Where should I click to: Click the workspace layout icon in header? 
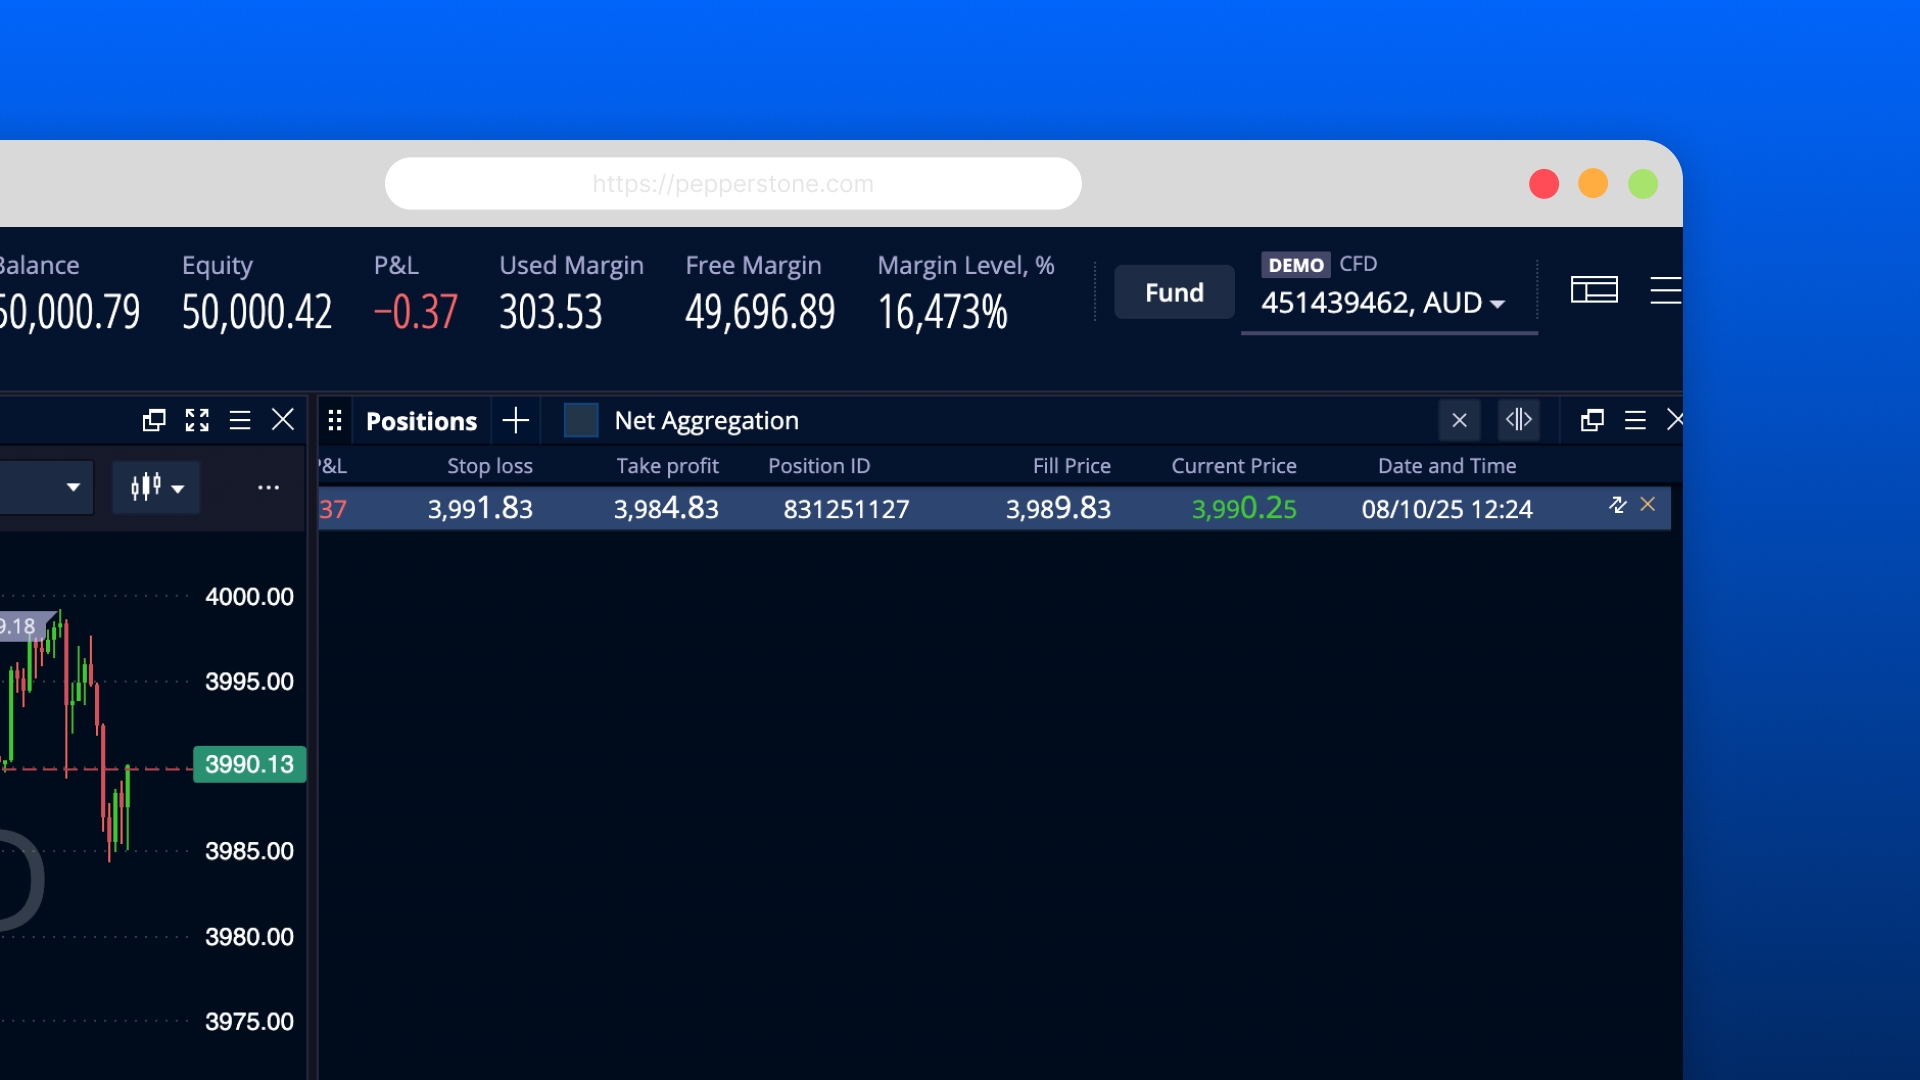[1594, 290]
